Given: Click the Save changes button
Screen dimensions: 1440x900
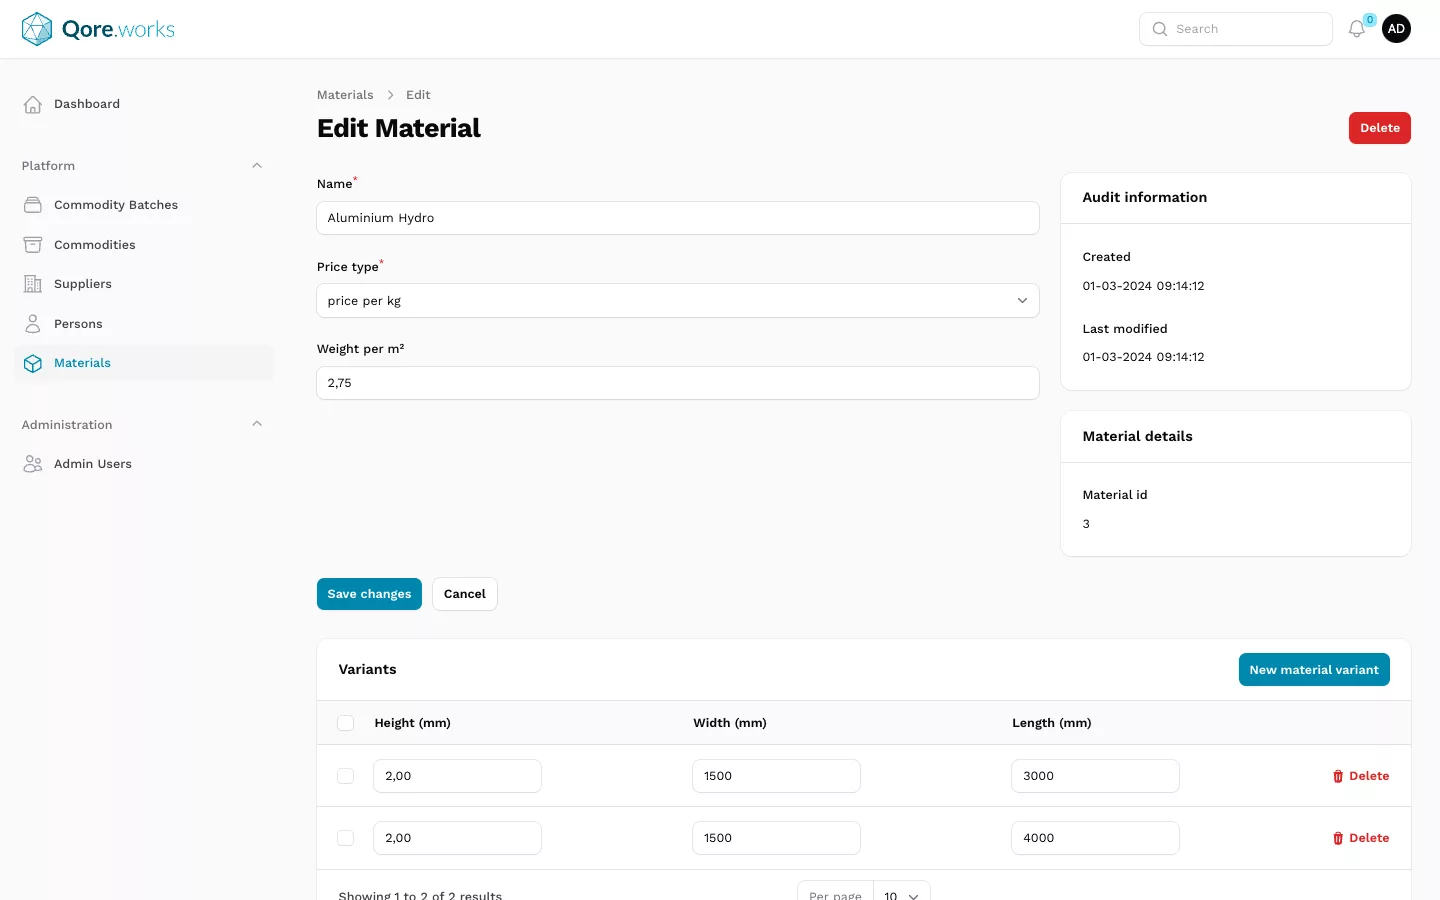Looking at the screenshot, I should click(369, 594).
